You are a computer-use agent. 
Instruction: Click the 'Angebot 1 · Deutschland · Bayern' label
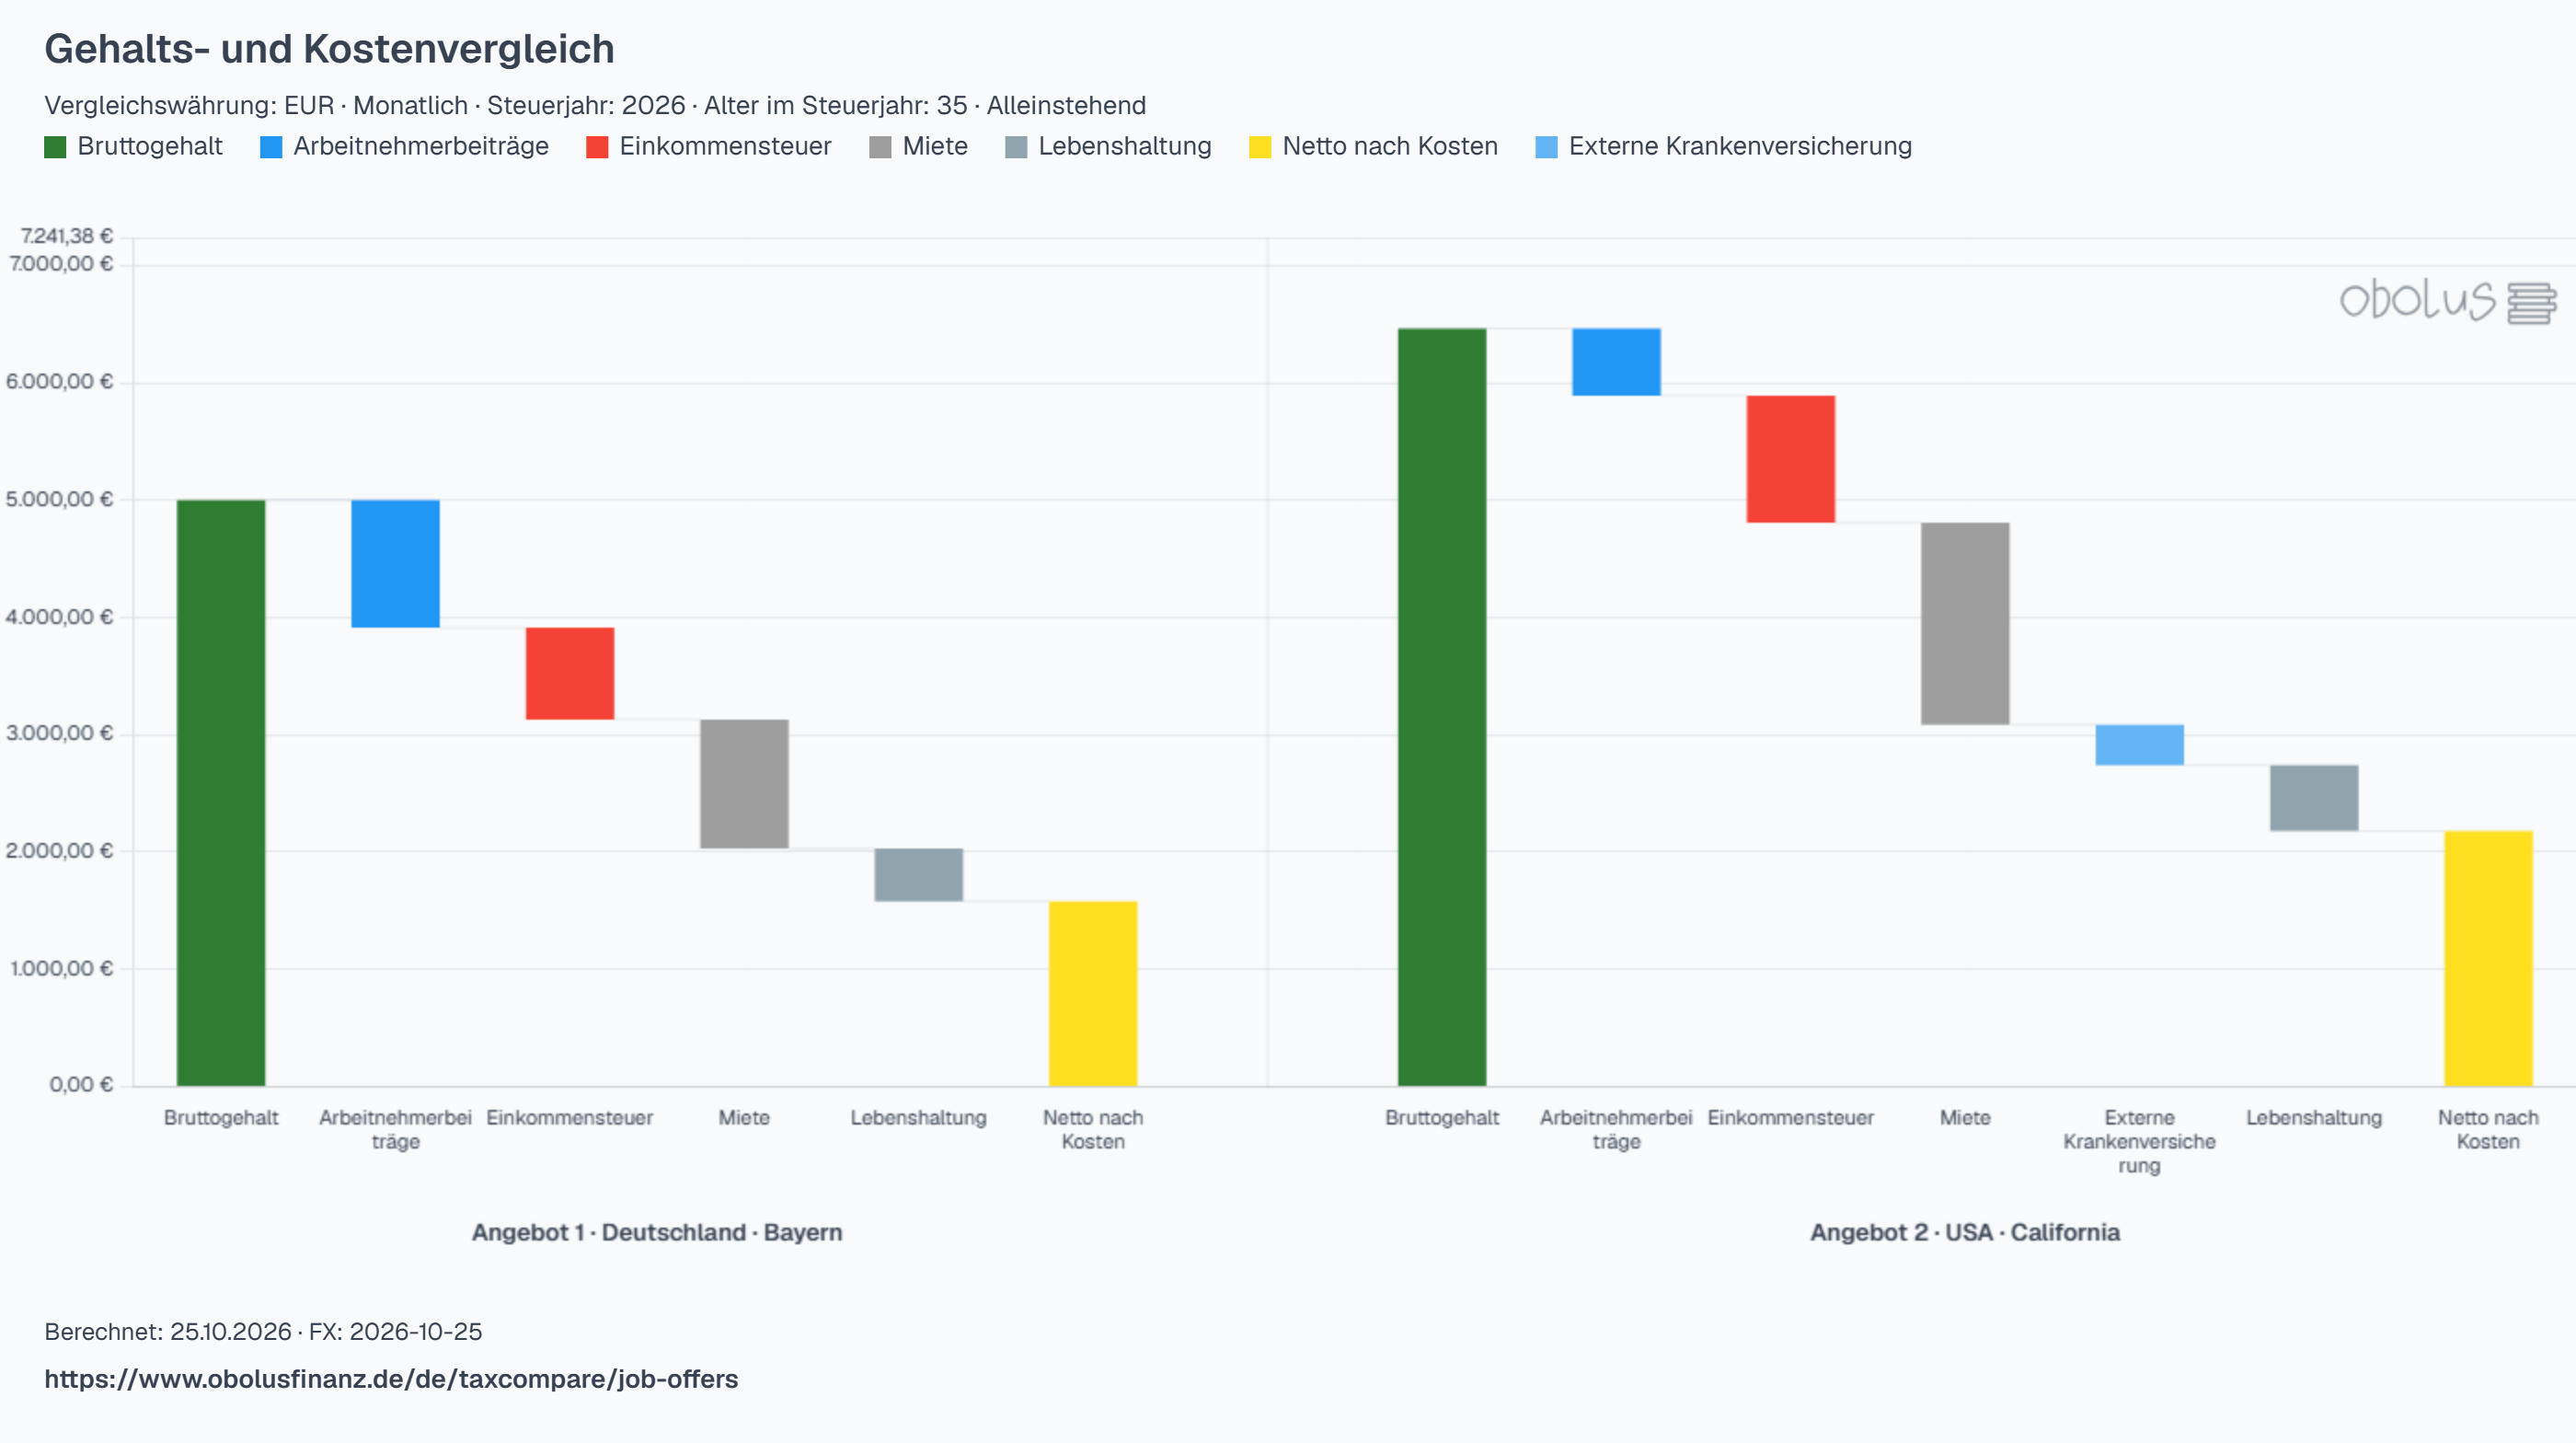click(657, 1232)
